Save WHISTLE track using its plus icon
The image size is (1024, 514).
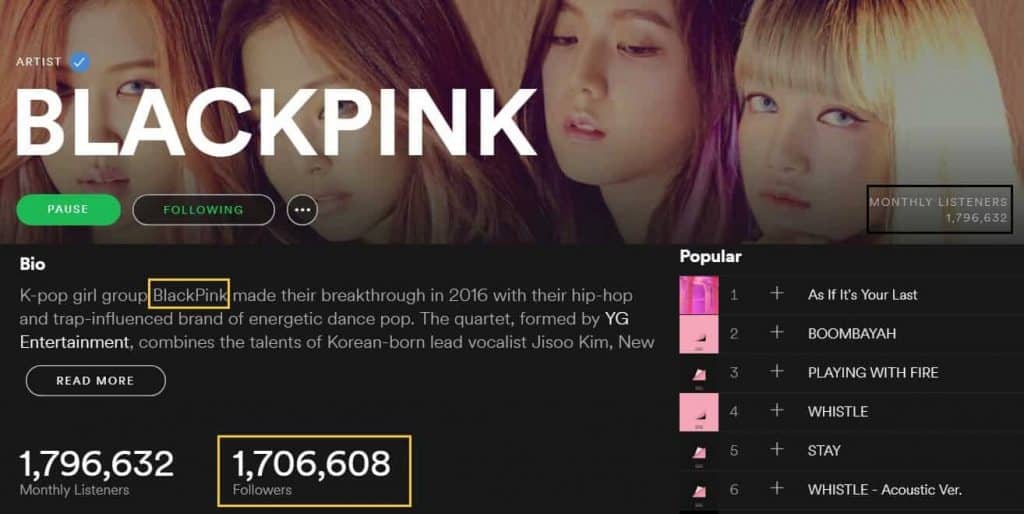coord(776,411)
